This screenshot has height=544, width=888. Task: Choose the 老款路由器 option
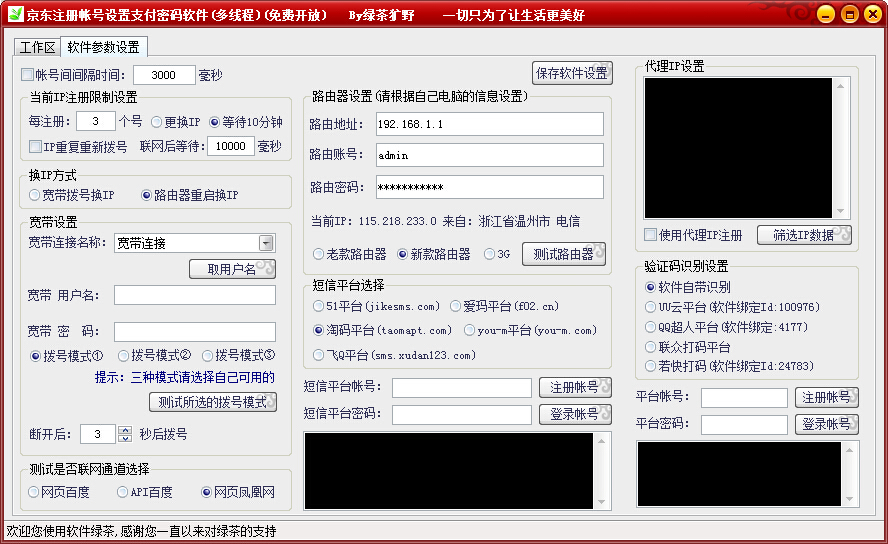coord(320,254)
